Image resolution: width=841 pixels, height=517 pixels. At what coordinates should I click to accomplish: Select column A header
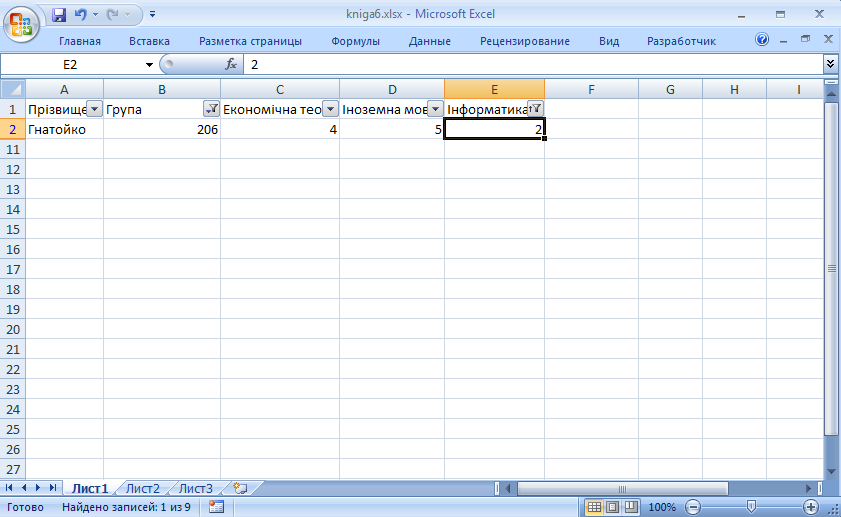[64, 90]
